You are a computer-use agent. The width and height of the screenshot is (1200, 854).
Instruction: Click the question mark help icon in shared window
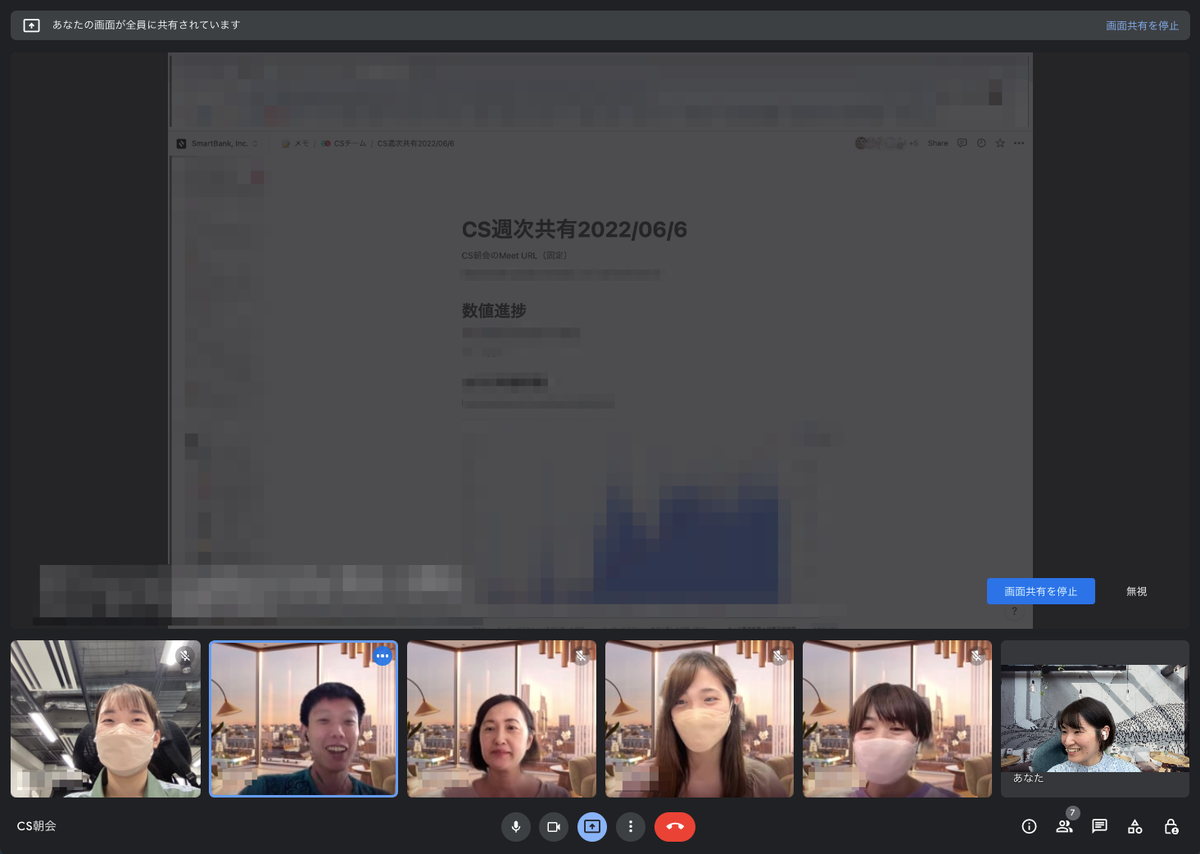tap(1013, 611)
